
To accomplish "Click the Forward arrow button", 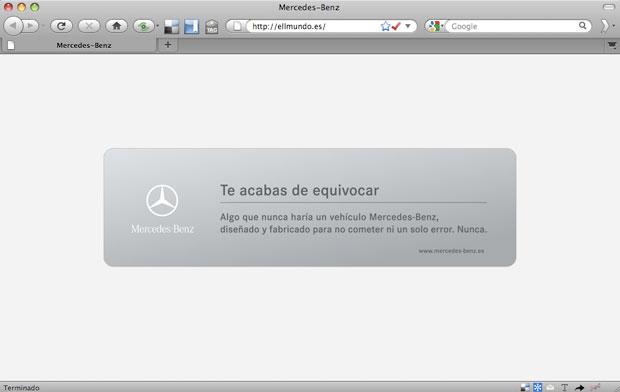I will click(30, 26).
